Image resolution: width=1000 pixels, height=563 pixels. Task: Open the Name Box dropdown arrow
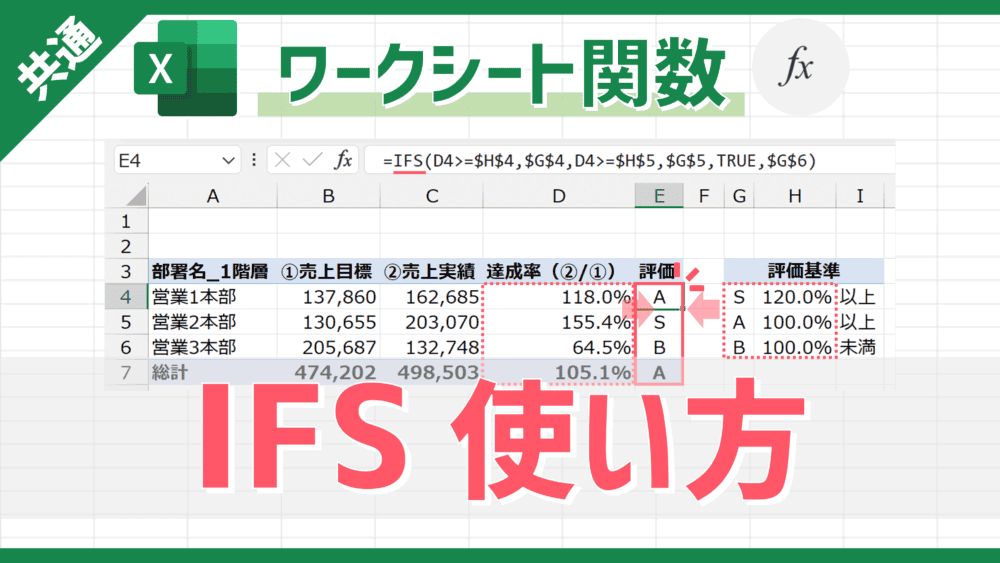[228, 161]
